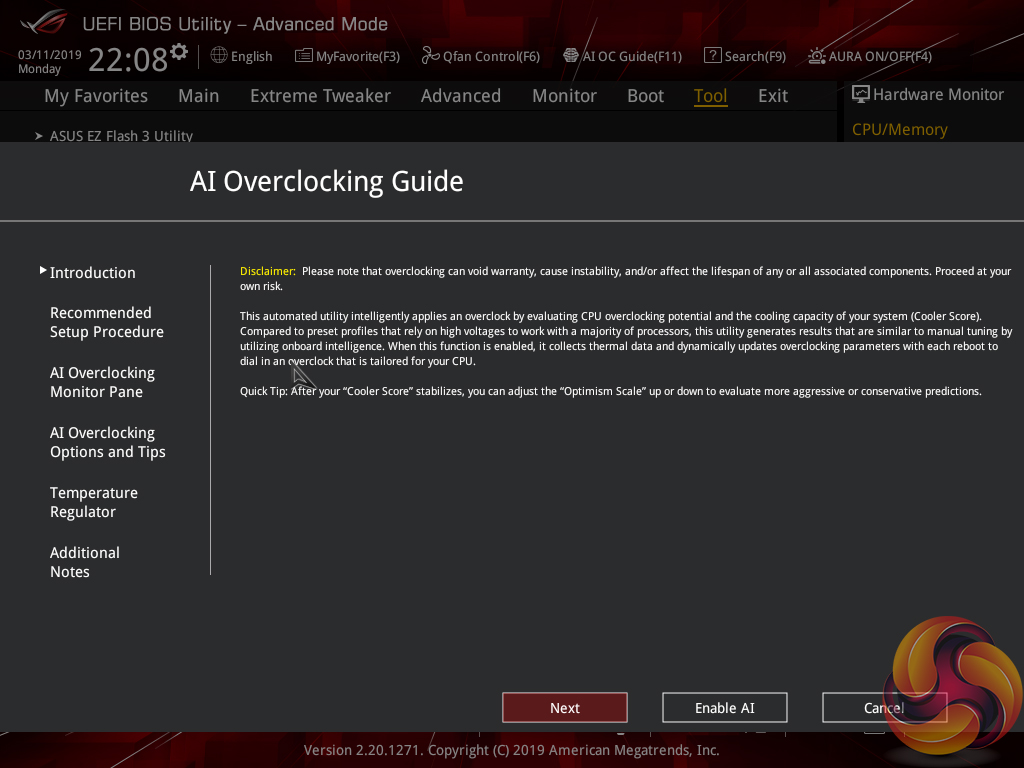1024x768 pixels.
Task: Expand ASUS EZ Flash 3 Utility arrow
Action: pos(39,136)
